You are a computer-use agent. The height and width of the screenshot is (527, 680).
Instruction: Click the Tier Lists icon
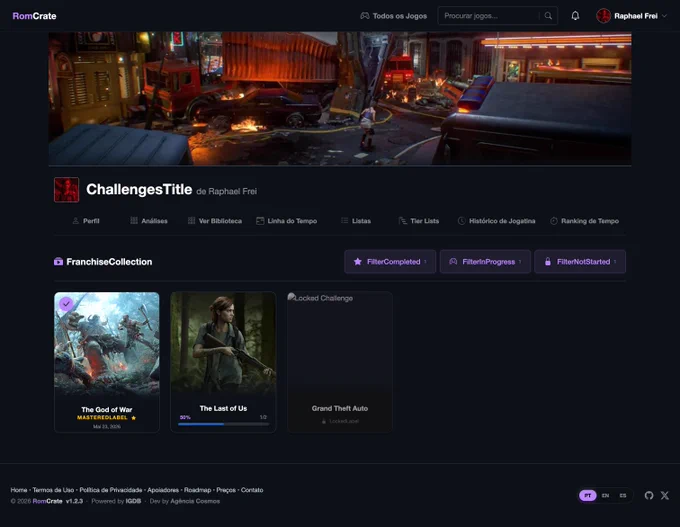click(402, 221)
